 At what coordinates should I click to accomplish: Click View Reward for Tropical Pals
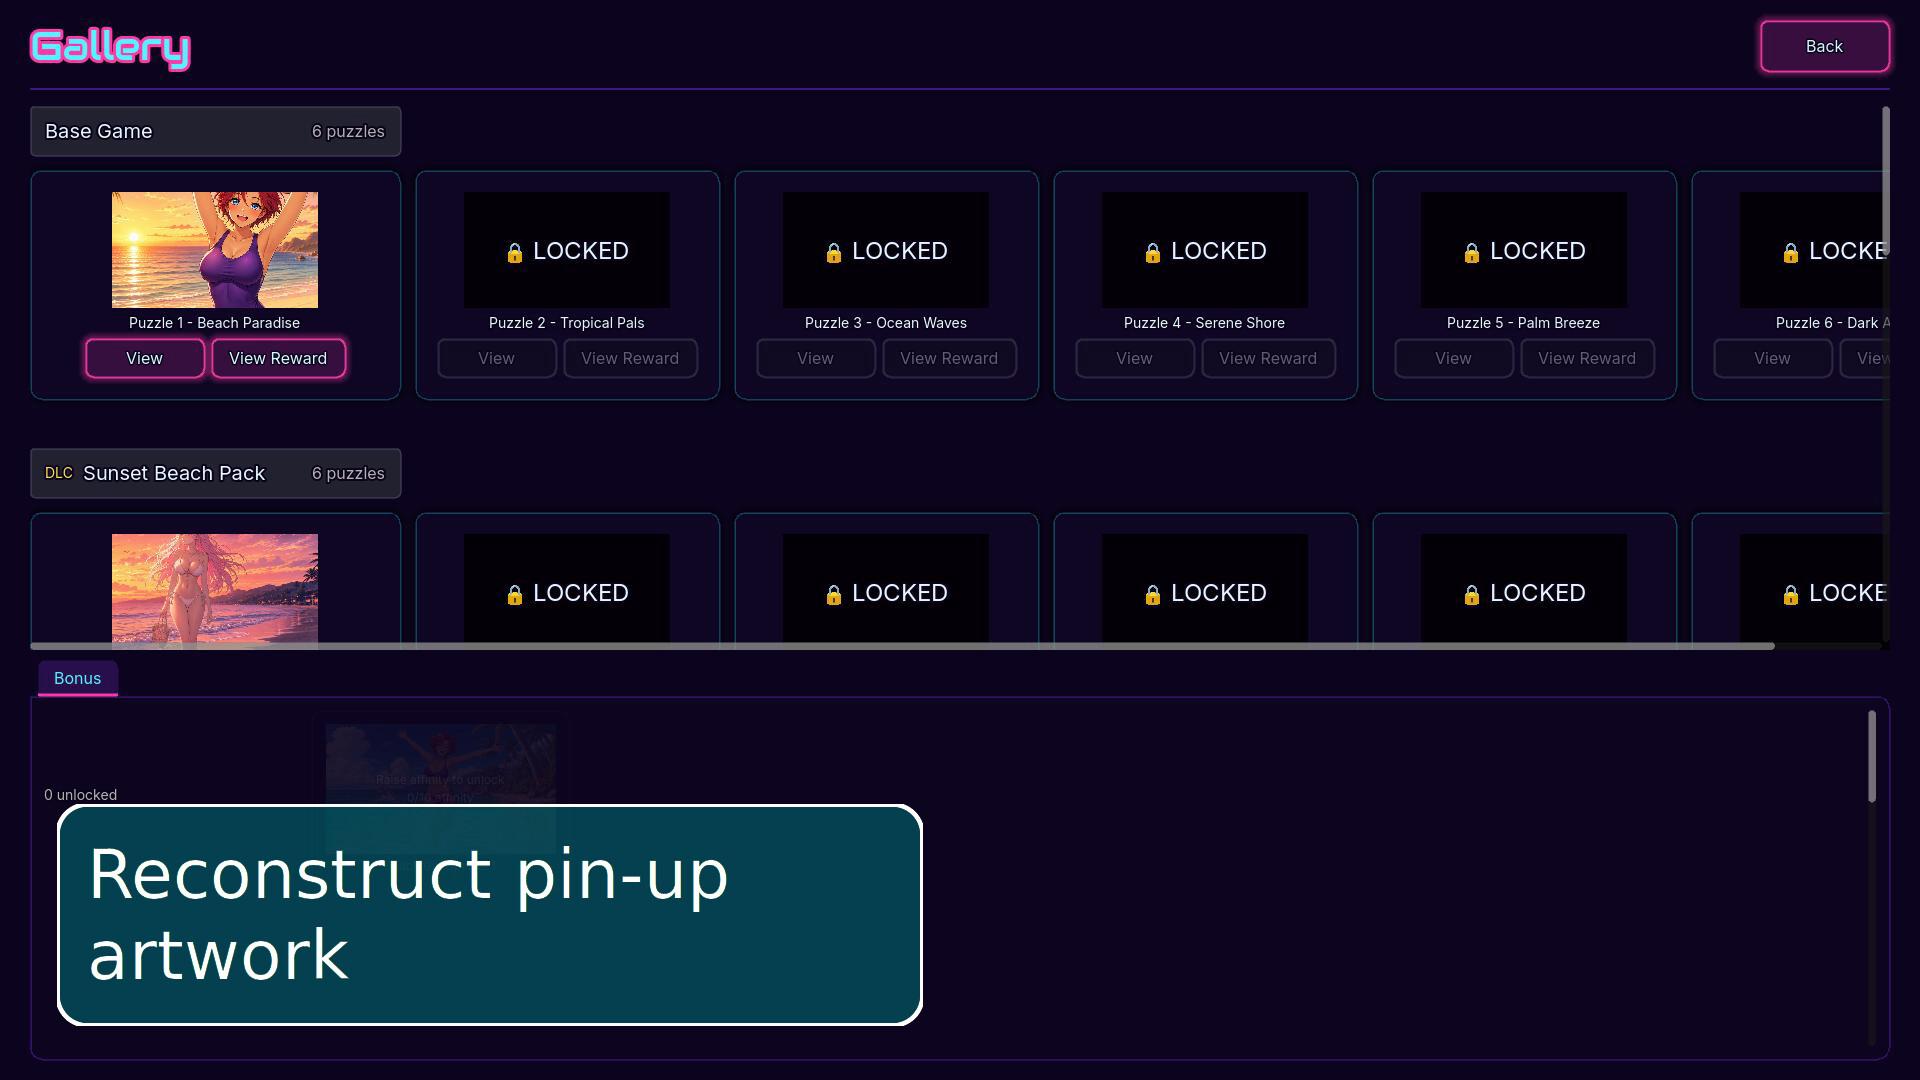(x=630, y=358)
